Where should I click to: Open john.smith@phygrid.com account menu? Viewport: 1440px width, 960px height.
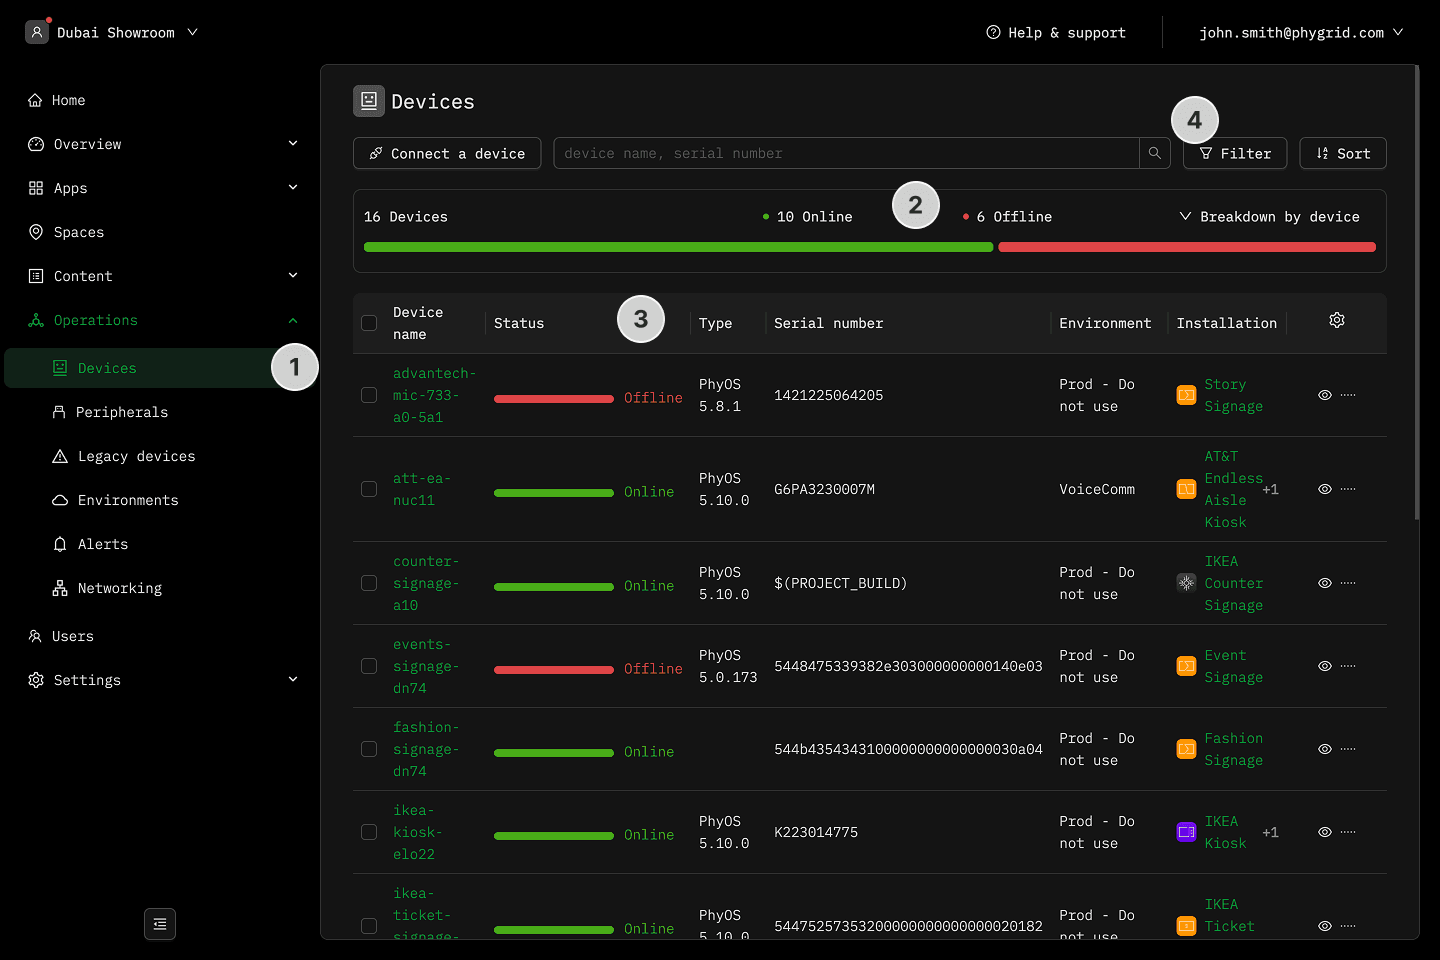(x=1300, y=33)
